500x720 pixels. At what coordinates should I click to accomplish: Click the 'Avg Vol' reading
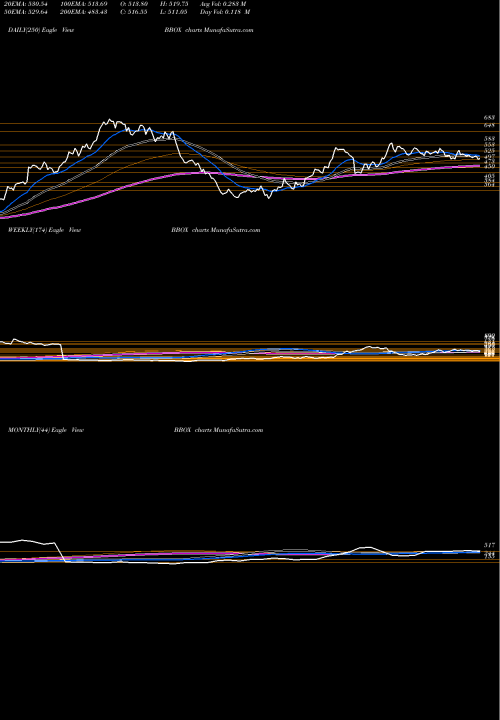point(223,4)
